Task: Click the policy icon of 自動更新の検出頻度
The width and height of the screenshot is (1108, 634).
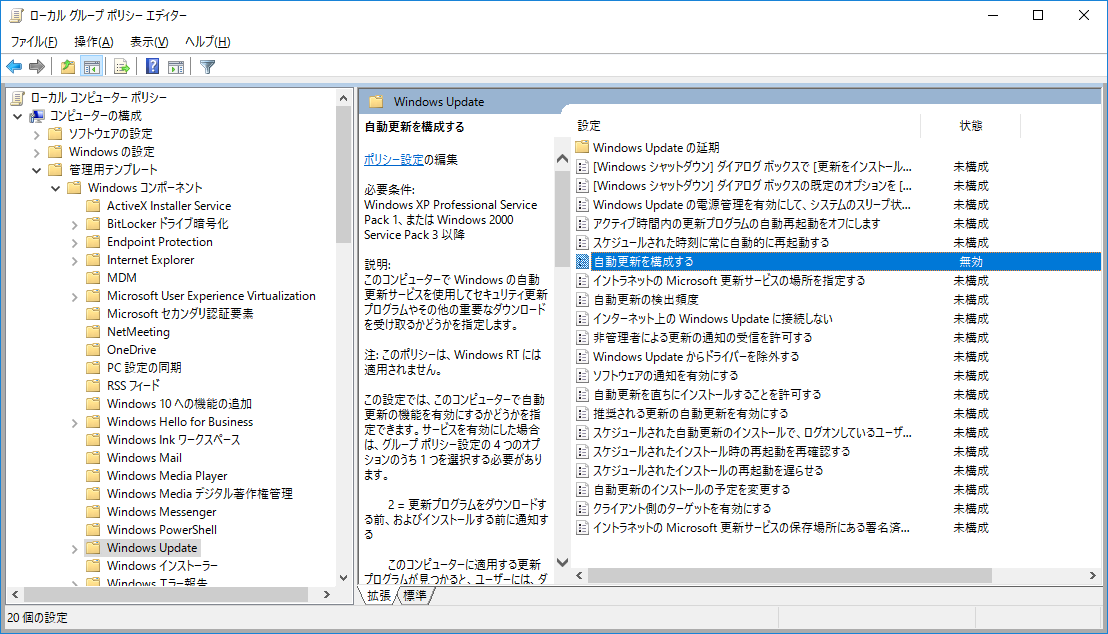Action: tap(582, 300)
